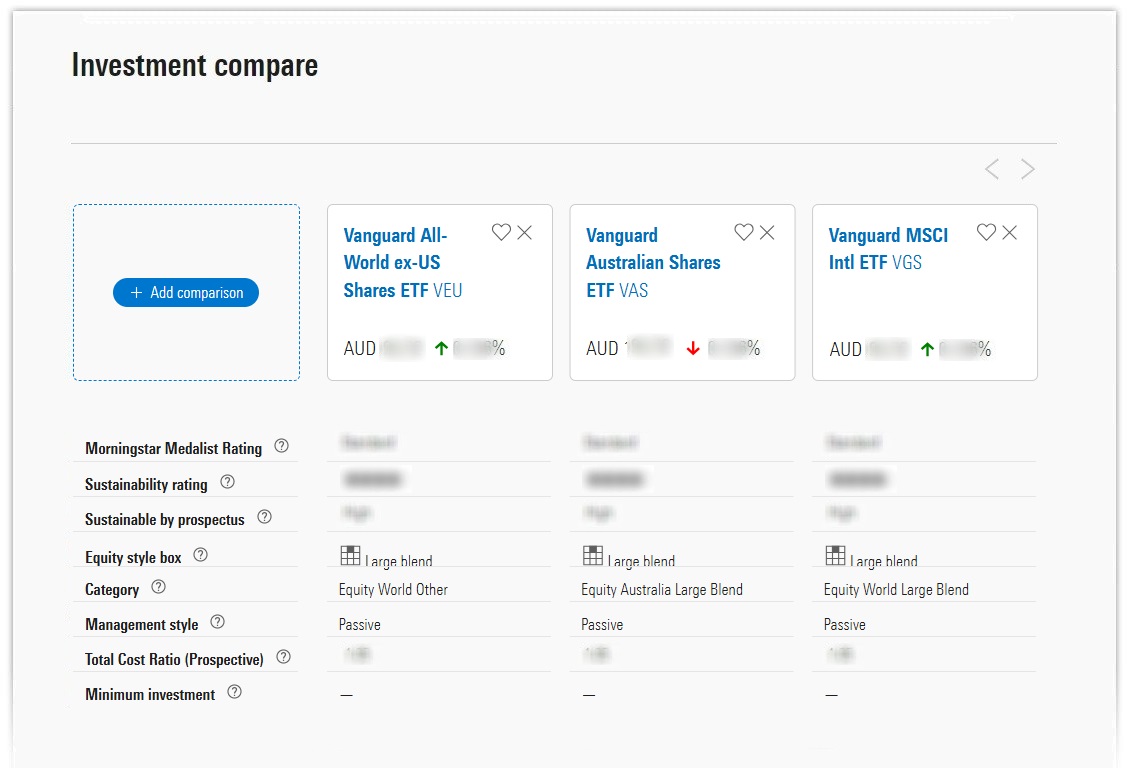
Task: Remove Vanguard MSCI Intl ETF from comparison
Action: pos(1010,232)
